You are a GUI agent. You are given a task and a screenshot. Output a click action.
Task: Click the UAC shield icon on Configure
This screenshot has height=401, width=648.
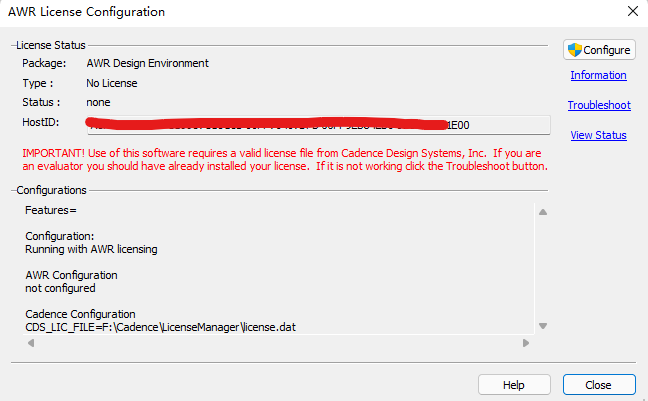coord(574,50)
